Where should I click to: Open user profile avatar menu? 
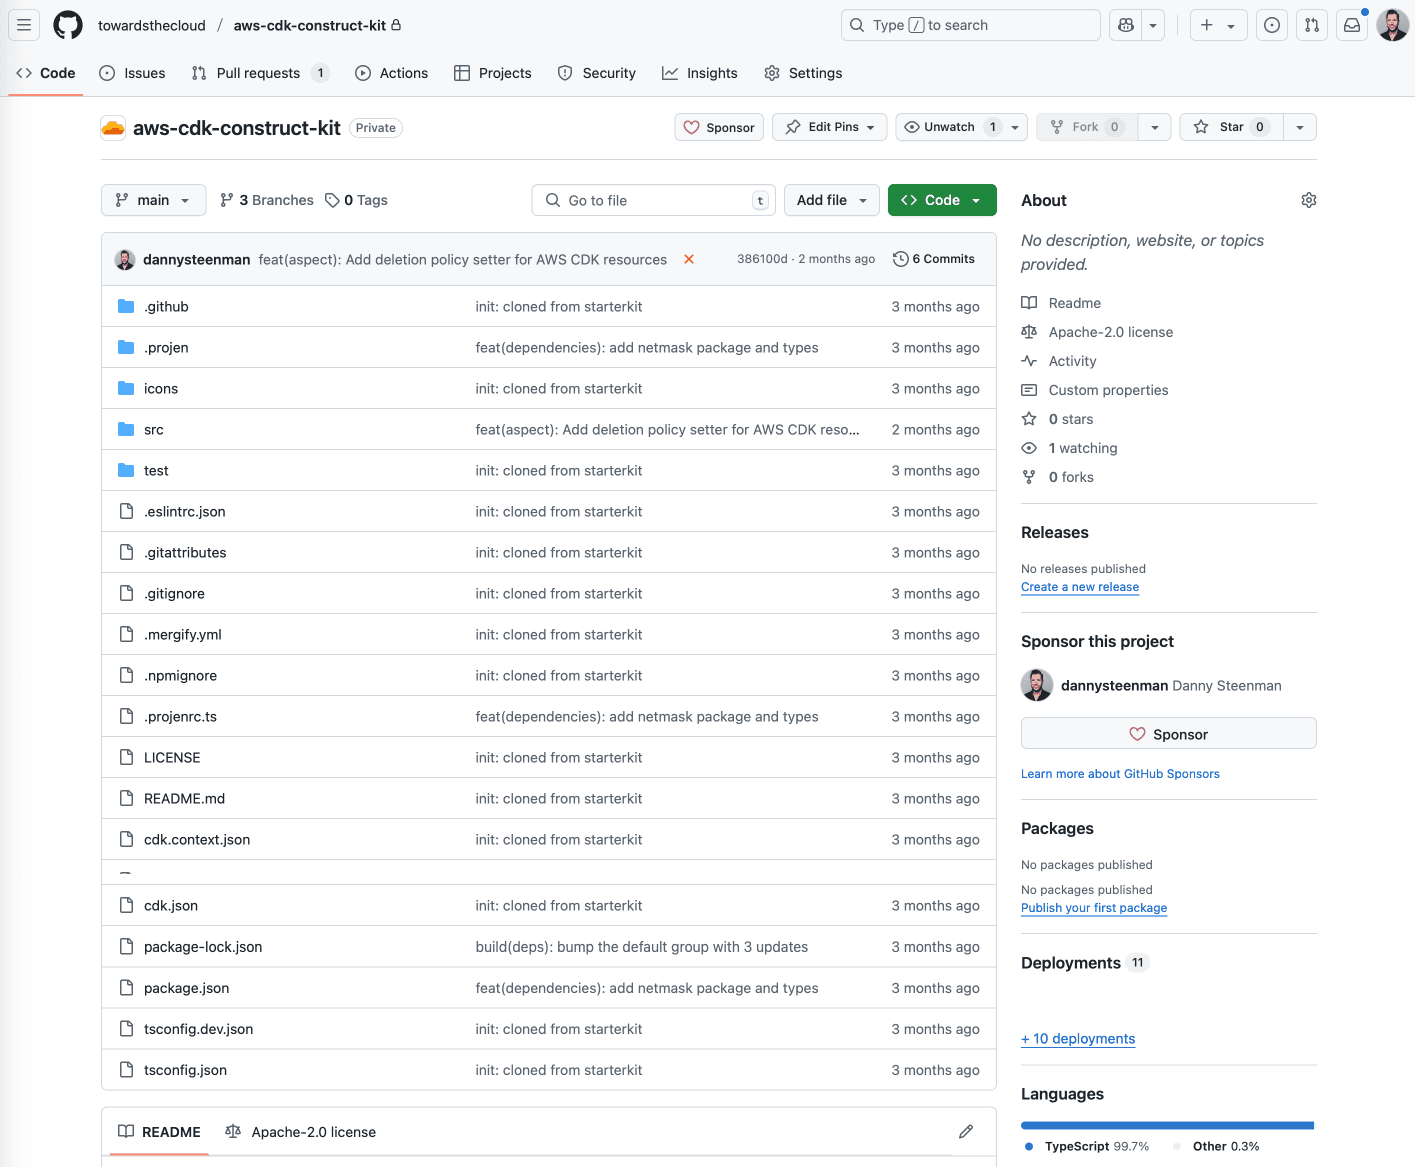click(1392, 25)
